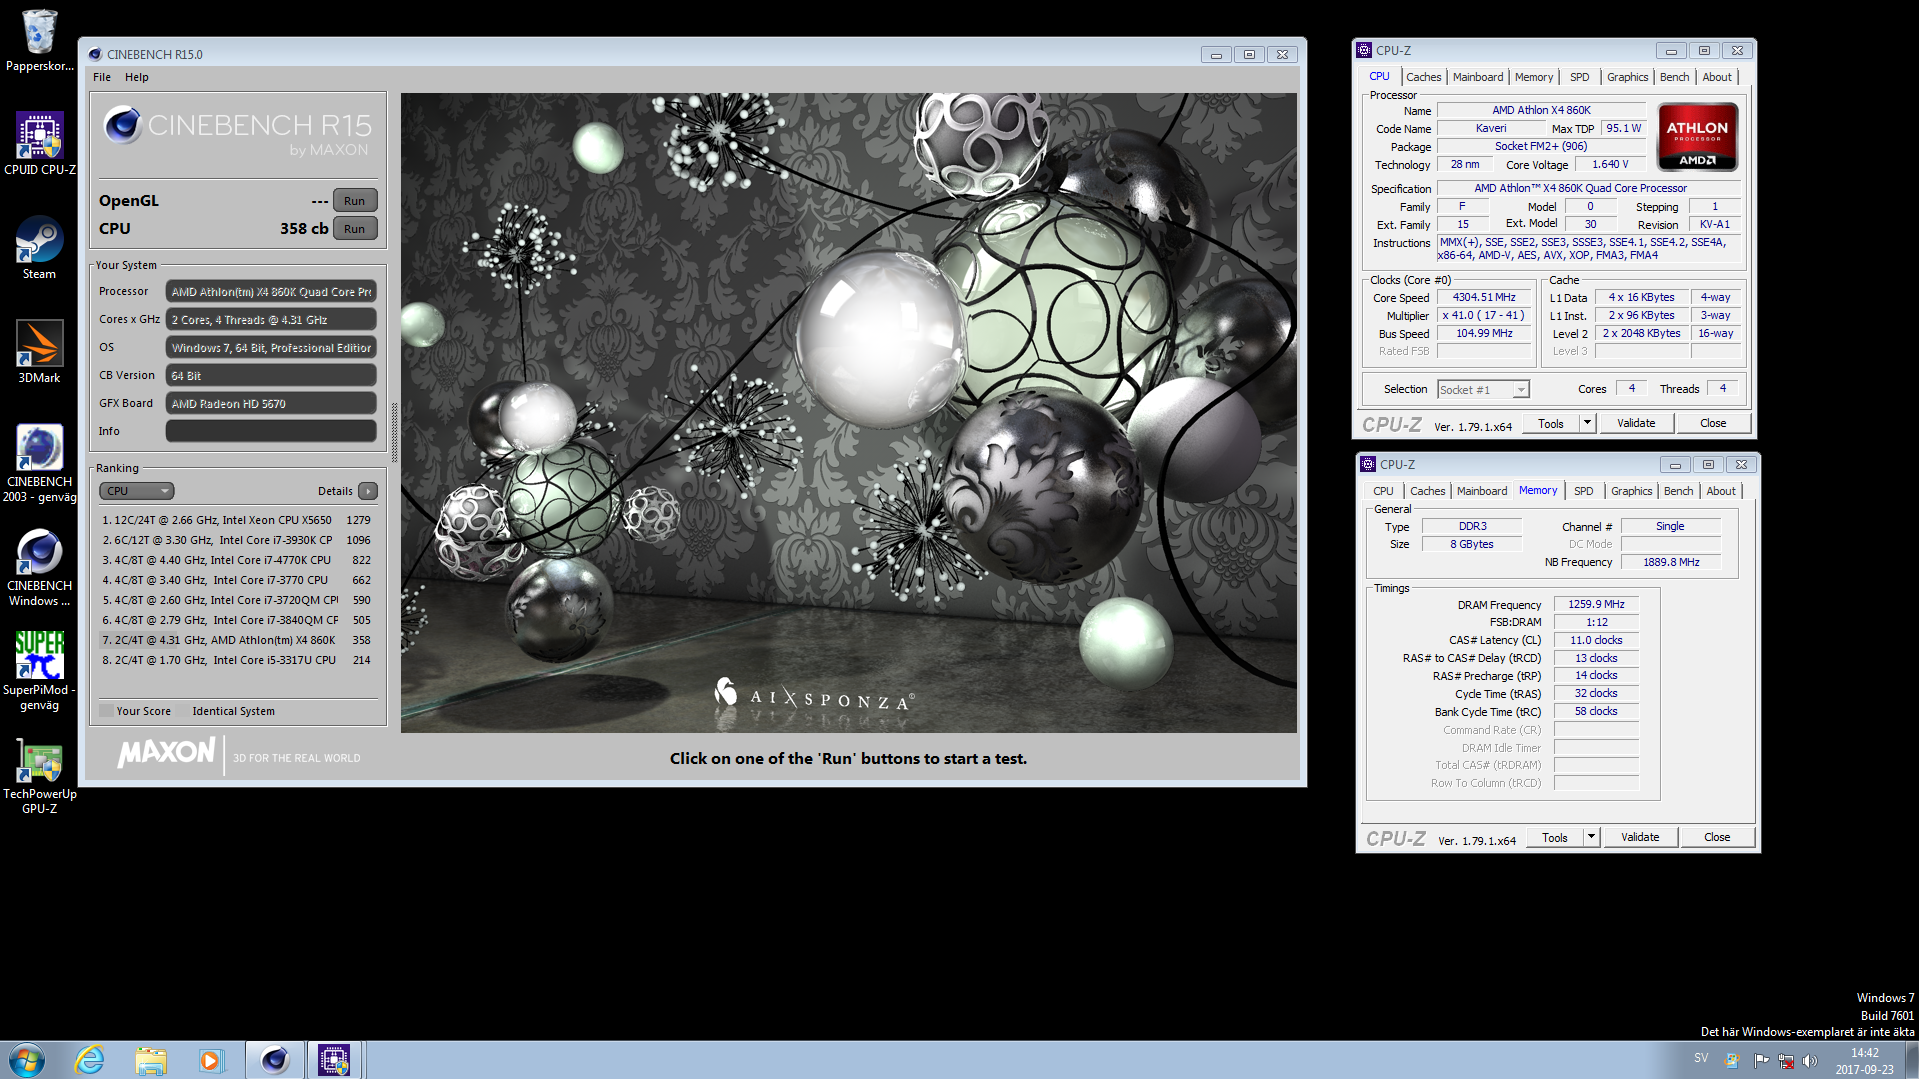Switch to CPU tab in lower CPU-Z

(x=1383, y=491)
